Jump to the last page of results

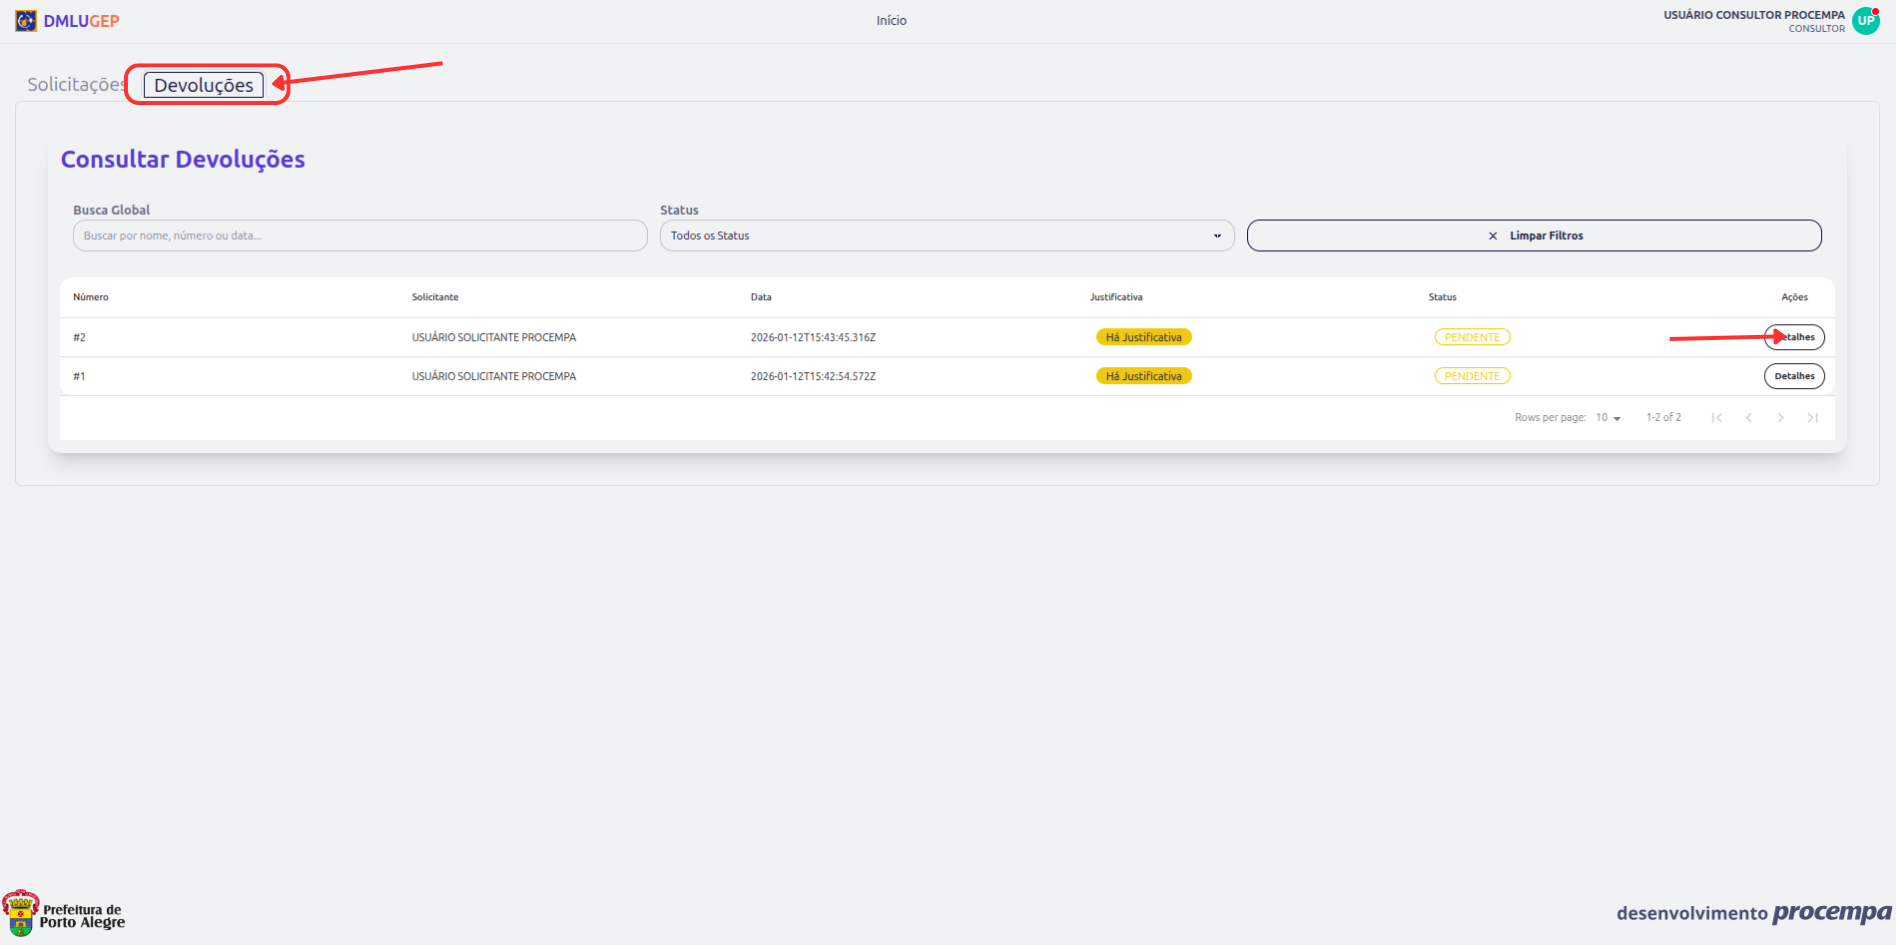1812,418
